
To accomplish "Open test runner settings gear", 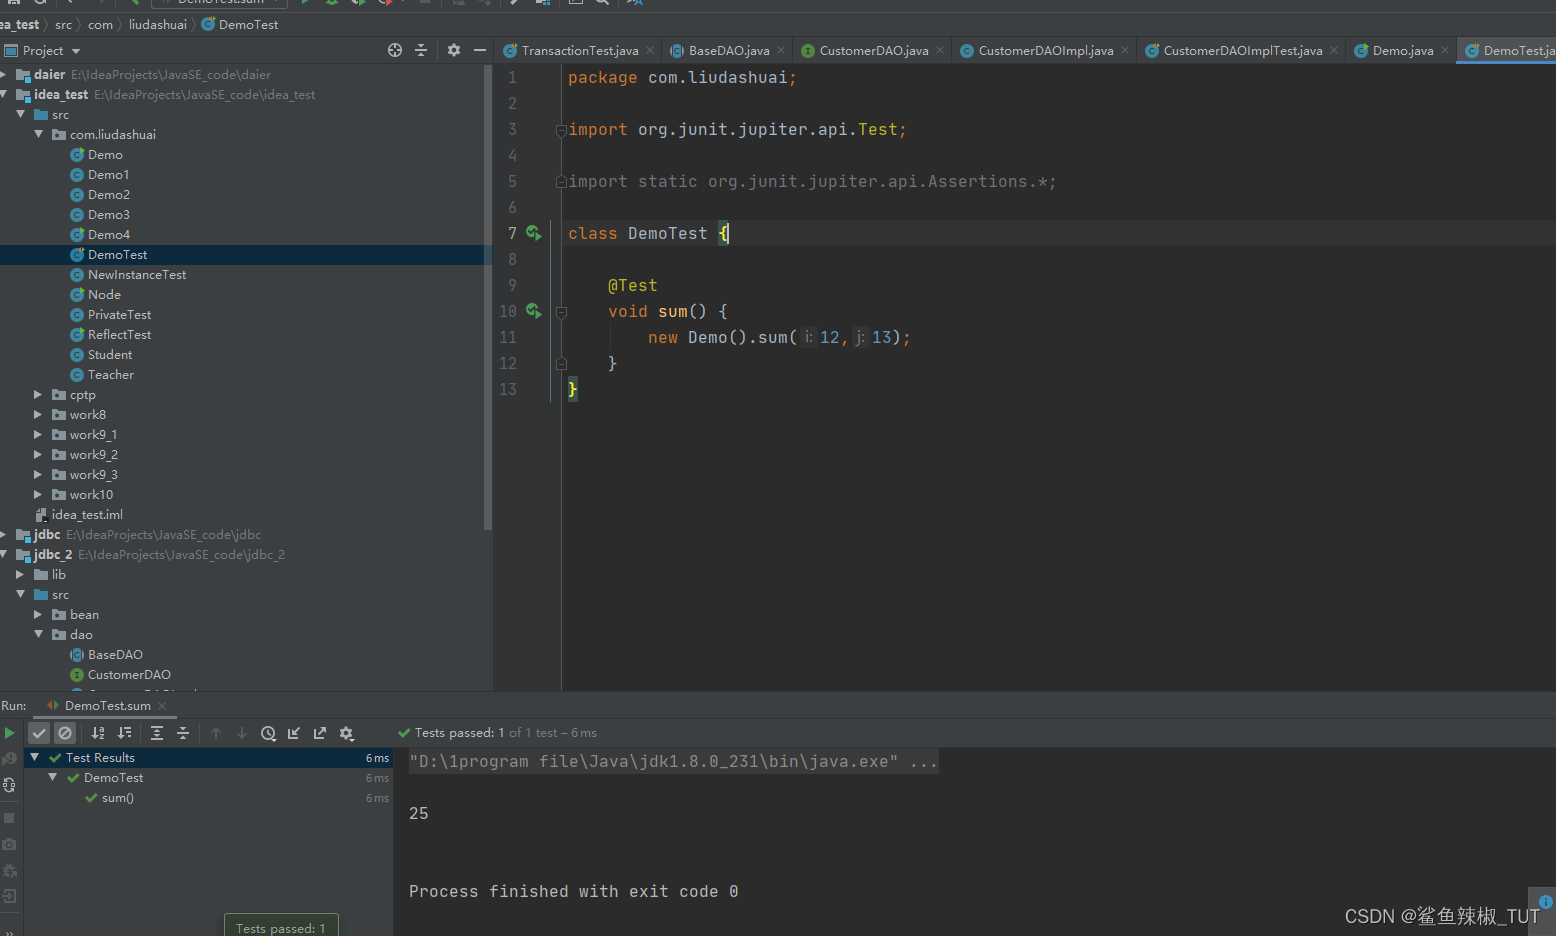I will coord(347,733).
